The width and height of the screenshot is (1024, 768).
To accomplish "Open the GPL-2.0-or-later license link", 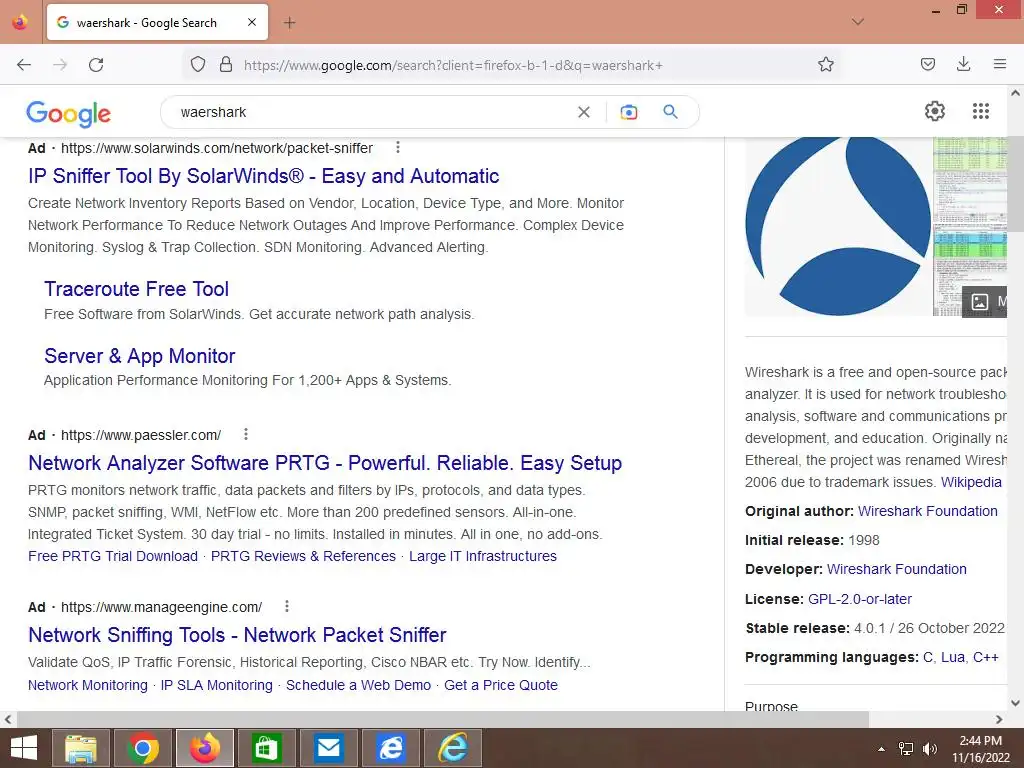I will [859, 599].
